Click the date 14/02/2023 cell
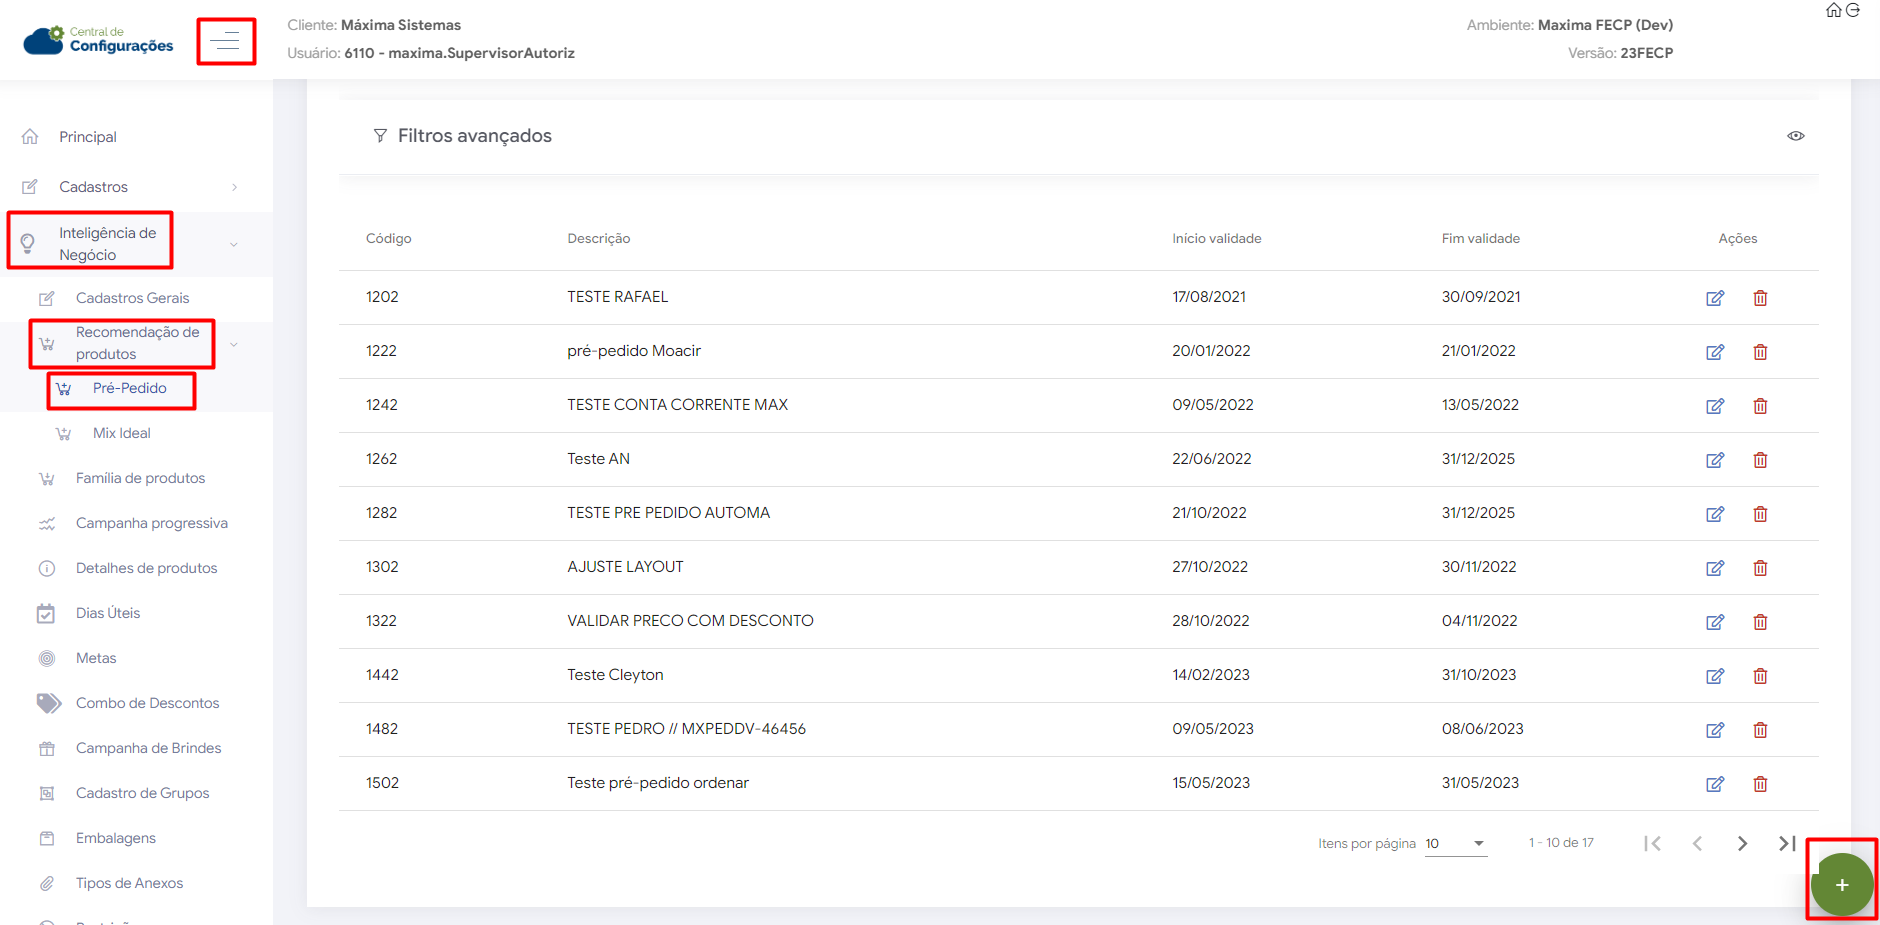This screenshot has width=1880, height=925. [1211, 675]
